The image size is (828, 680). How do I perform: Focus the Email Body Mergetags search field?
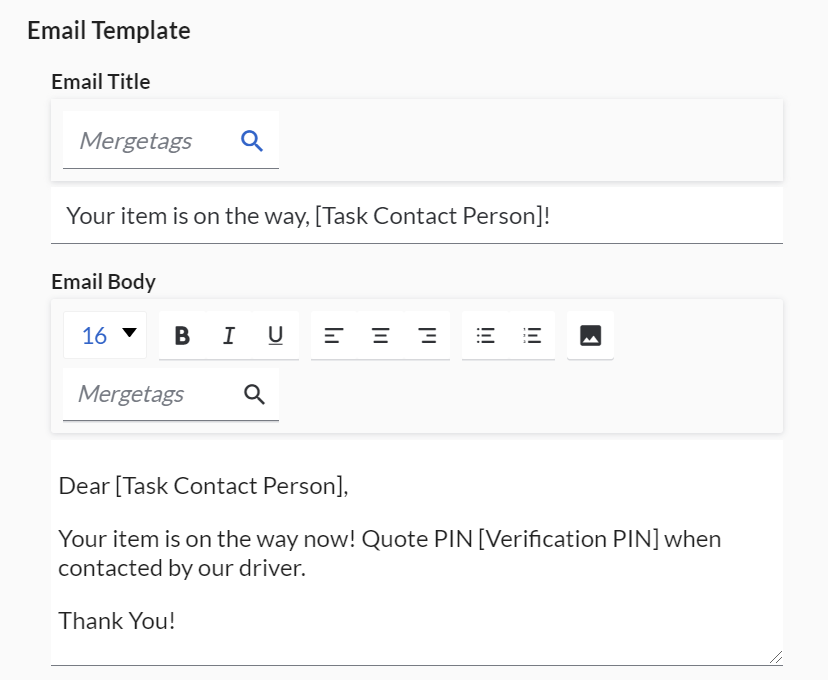pos(150,394)
